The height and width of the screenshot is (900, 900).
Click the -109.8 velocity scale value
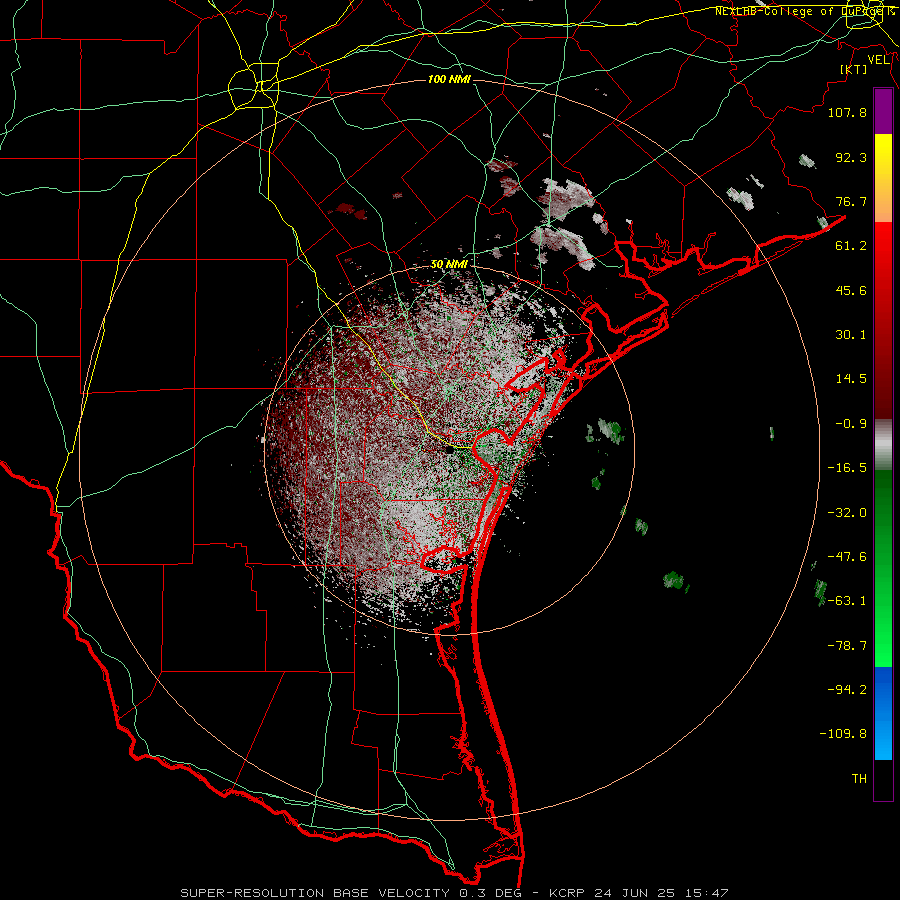[x=843, y=734]
